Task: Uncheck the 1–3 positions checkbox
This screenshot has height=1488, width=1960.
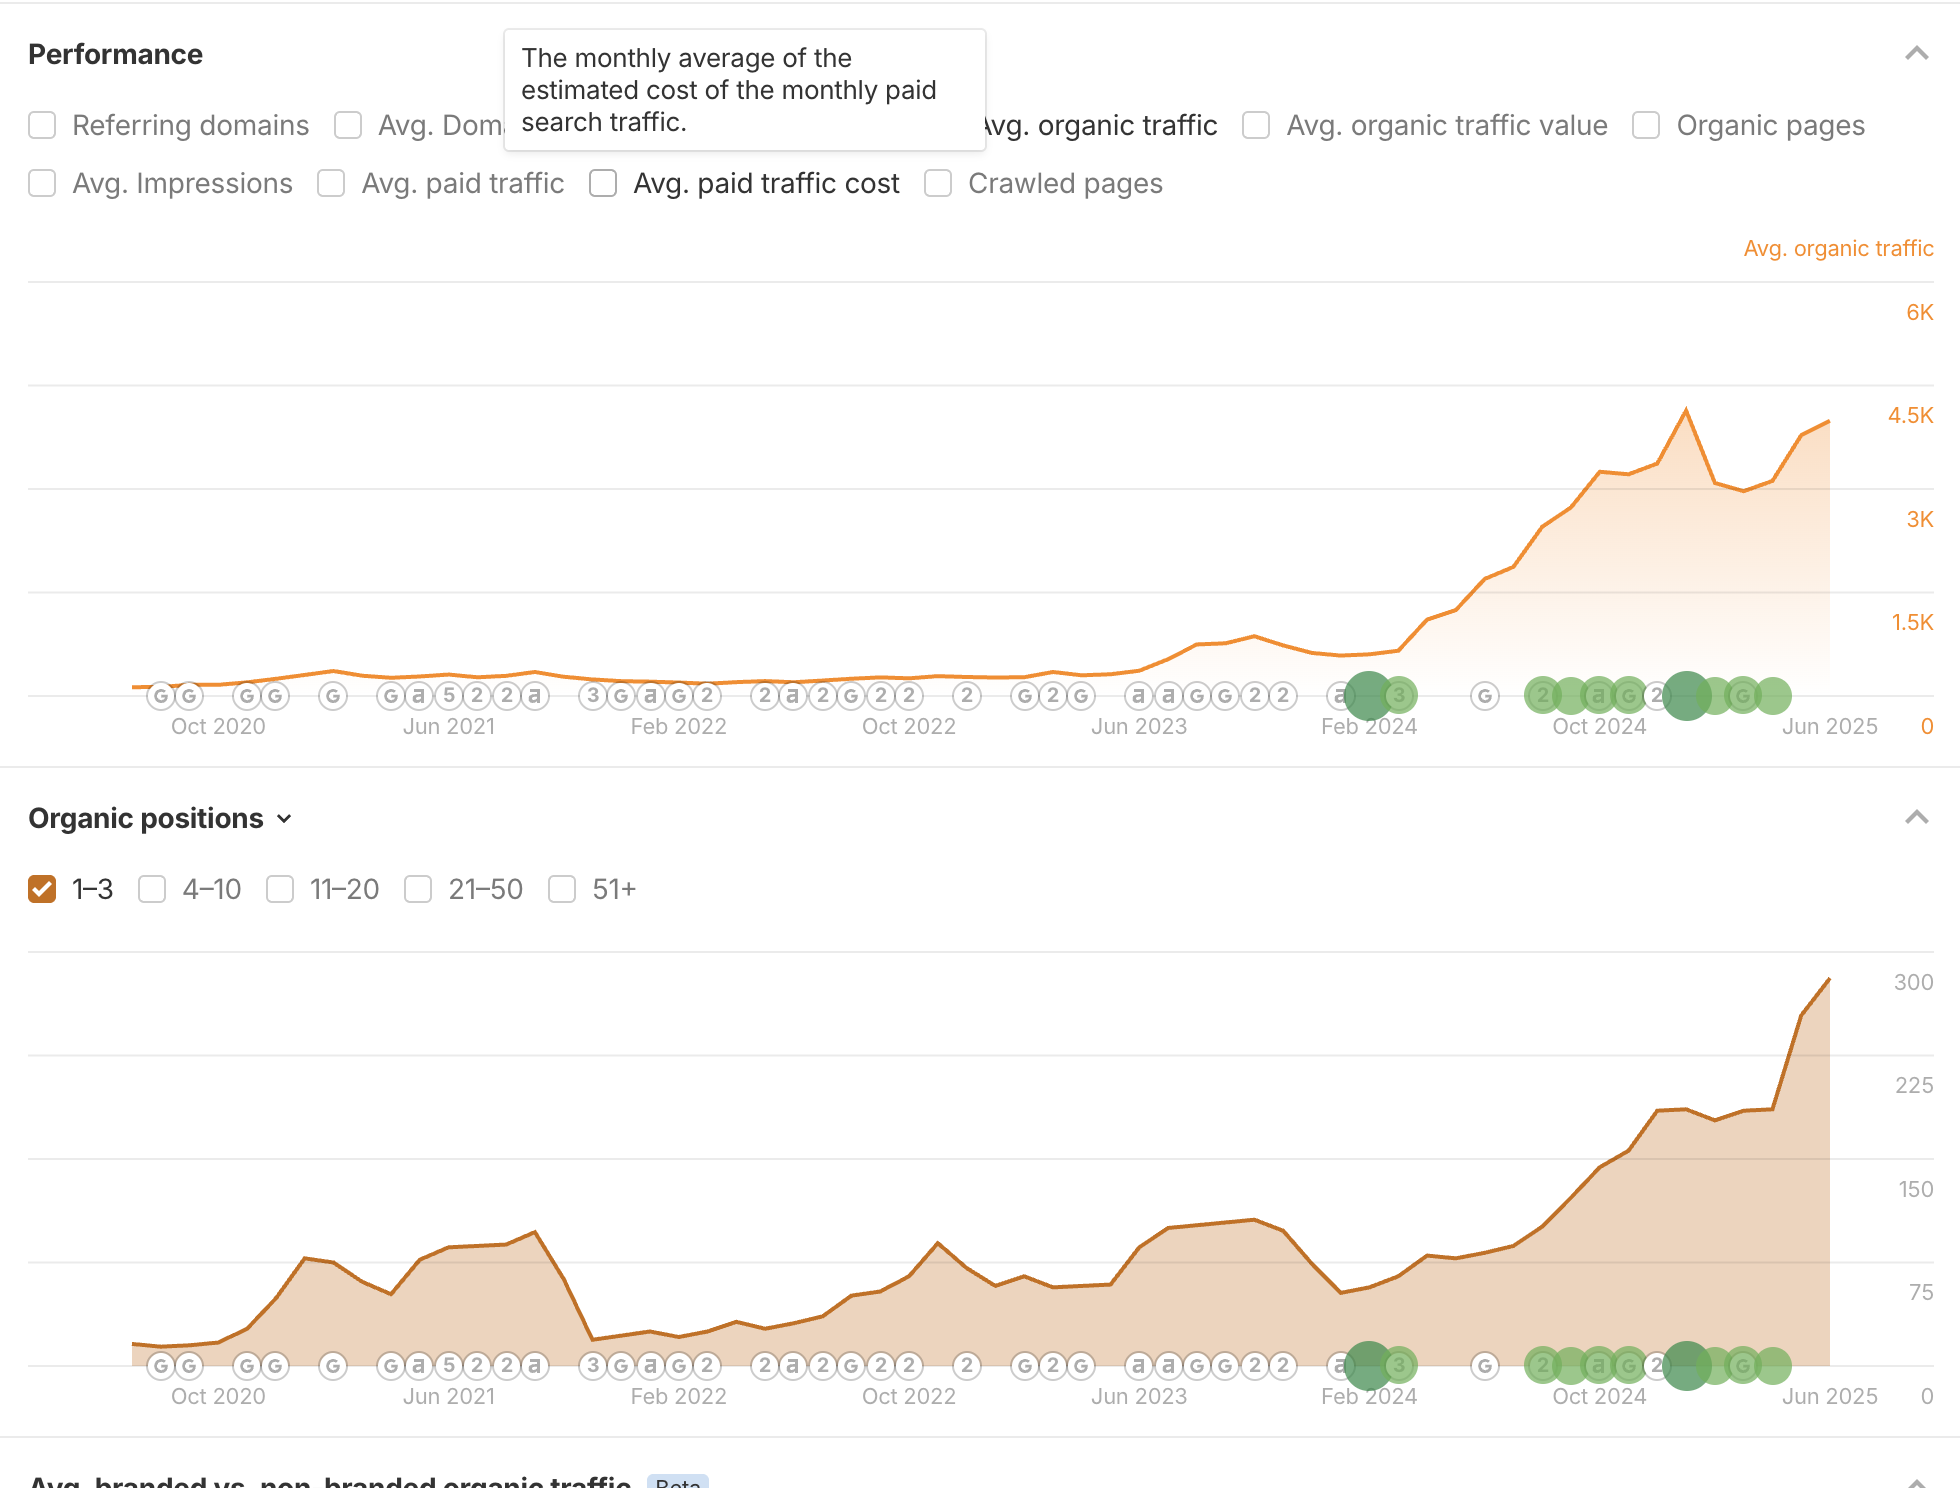Action: pyautogui.click(x=42, y=889)
